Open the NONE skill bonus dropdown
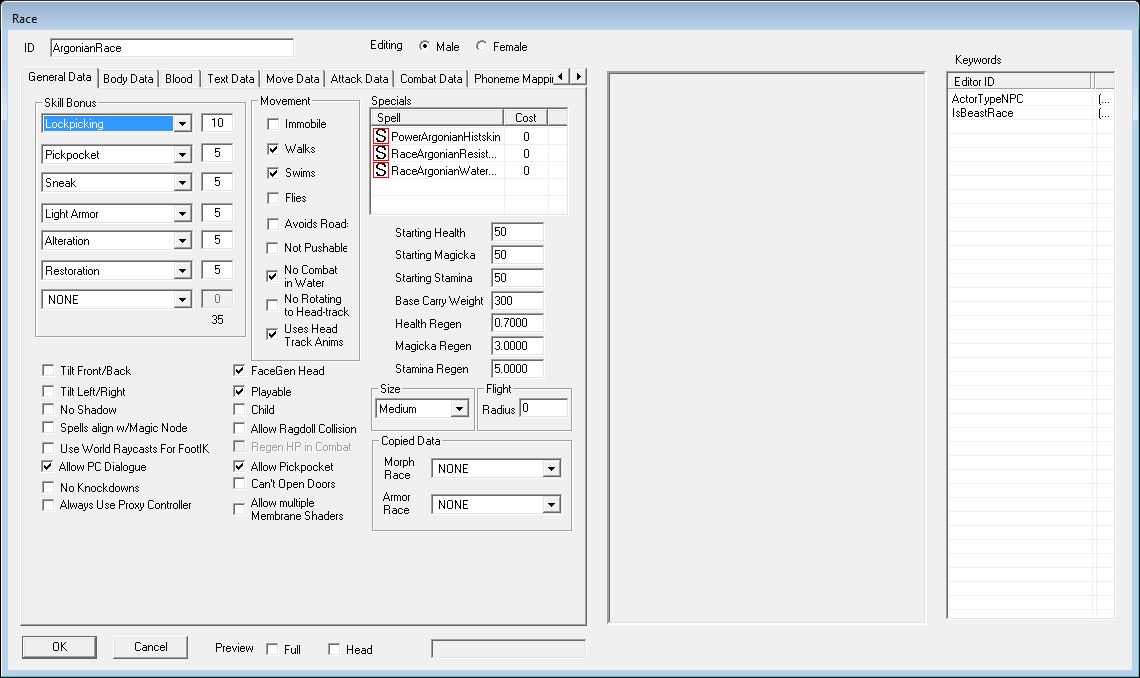Image resolution: width=1140 pixels, height=678 pixels. 182,299
